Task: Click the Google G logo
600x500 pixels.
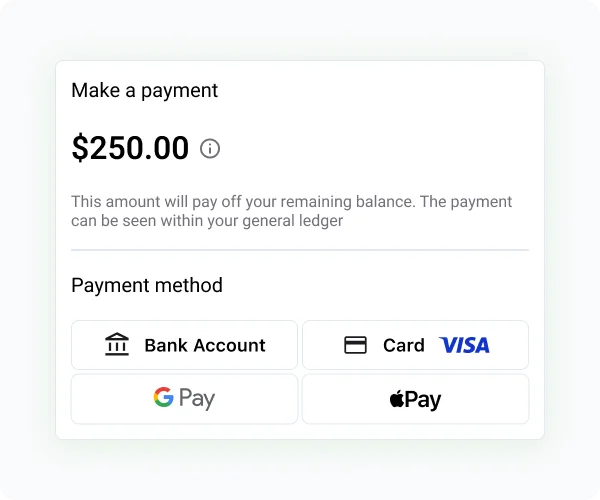Action: 163,398
